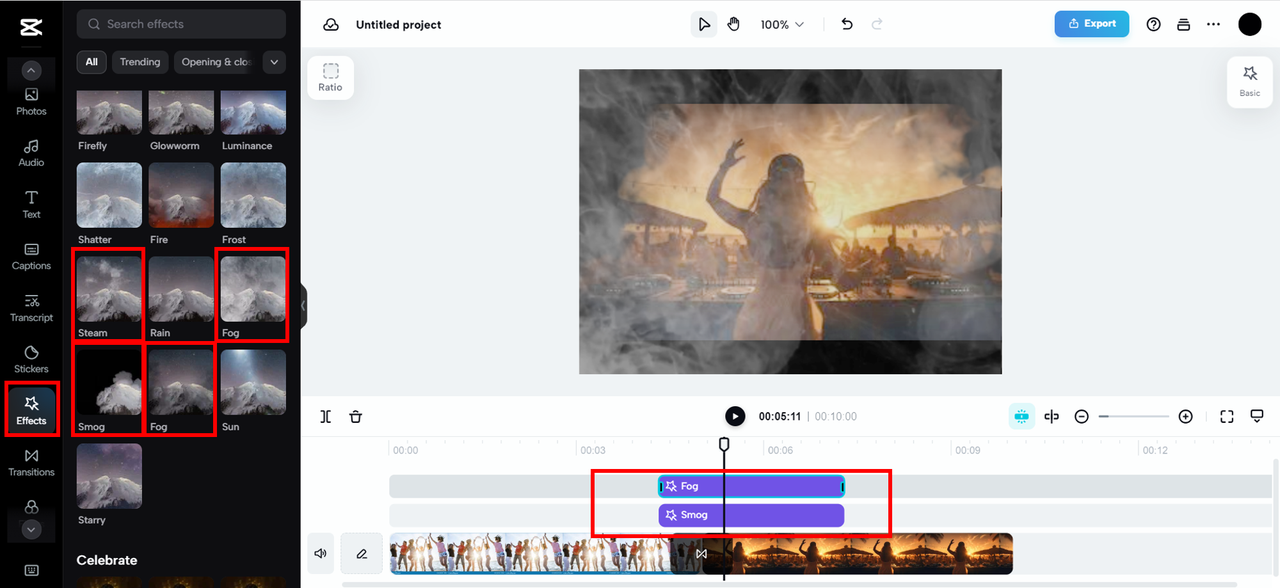This screenshot has height=588, width=1280.
Task: Delete selected clip using trash icon
Action: (x=356, y=416)
